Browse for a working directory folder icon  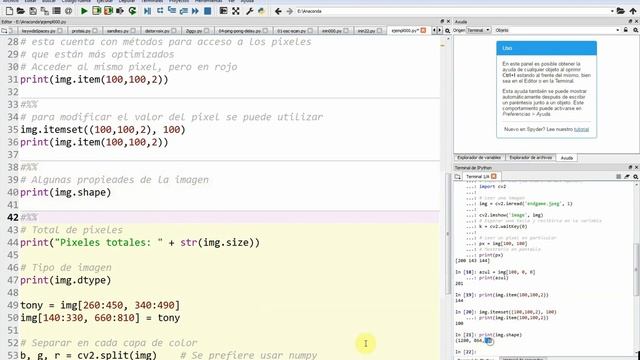(x=621, y=11)
